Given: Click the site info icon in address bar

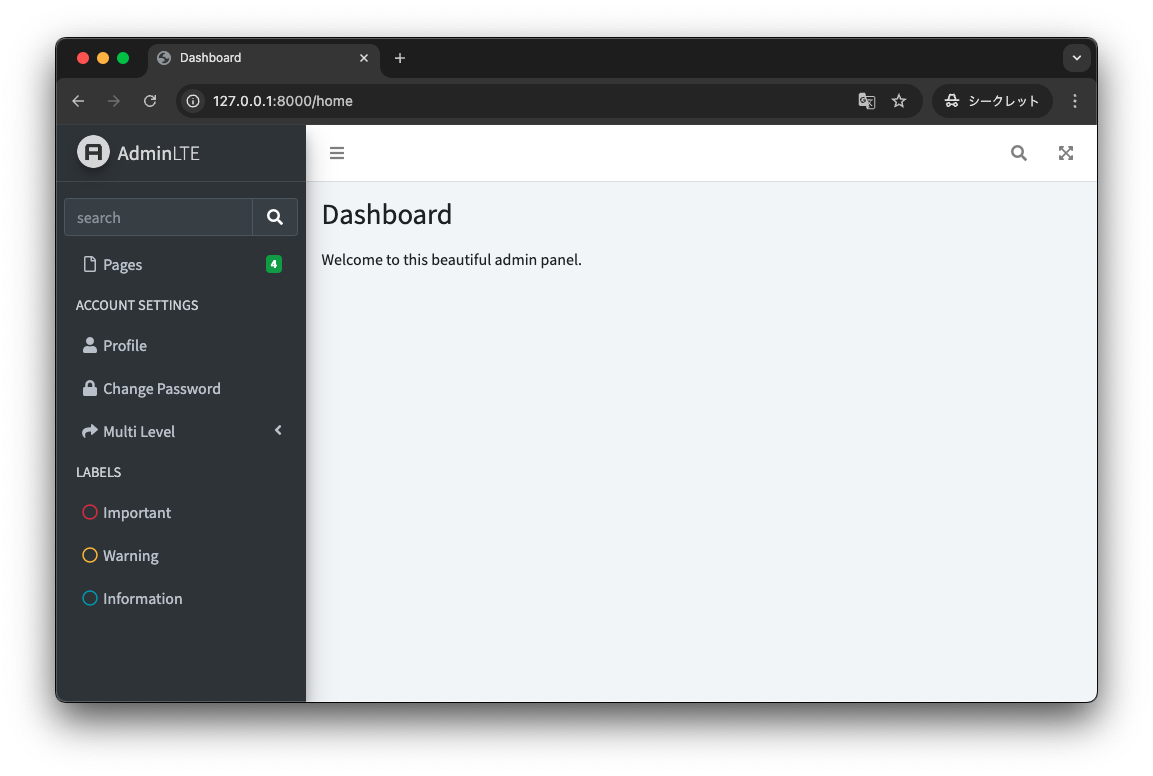Looking at the screenshot, I should 193,101.
